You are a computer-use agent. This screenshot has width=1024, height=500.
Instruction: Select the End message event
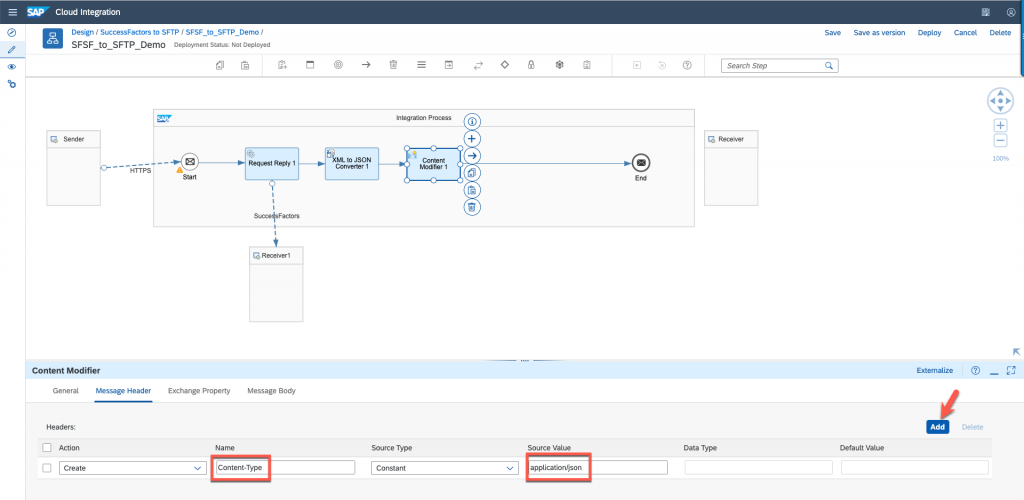pyautogui.click(x=641, y=162)
